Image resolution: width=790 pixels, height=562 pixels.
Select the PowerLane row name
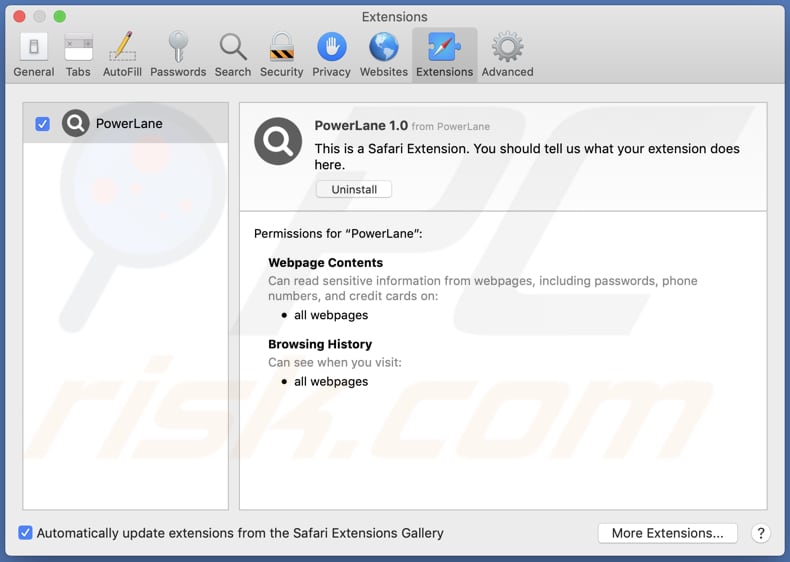click(x=129, y=123)
